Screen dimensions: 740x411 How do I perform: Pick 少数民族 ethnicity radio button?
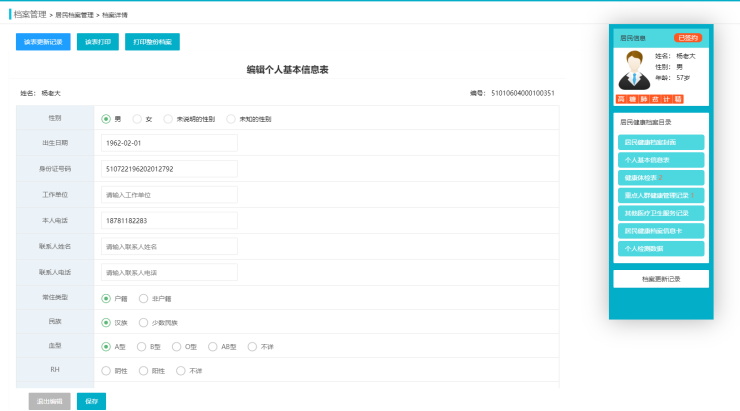pos(144,322)
